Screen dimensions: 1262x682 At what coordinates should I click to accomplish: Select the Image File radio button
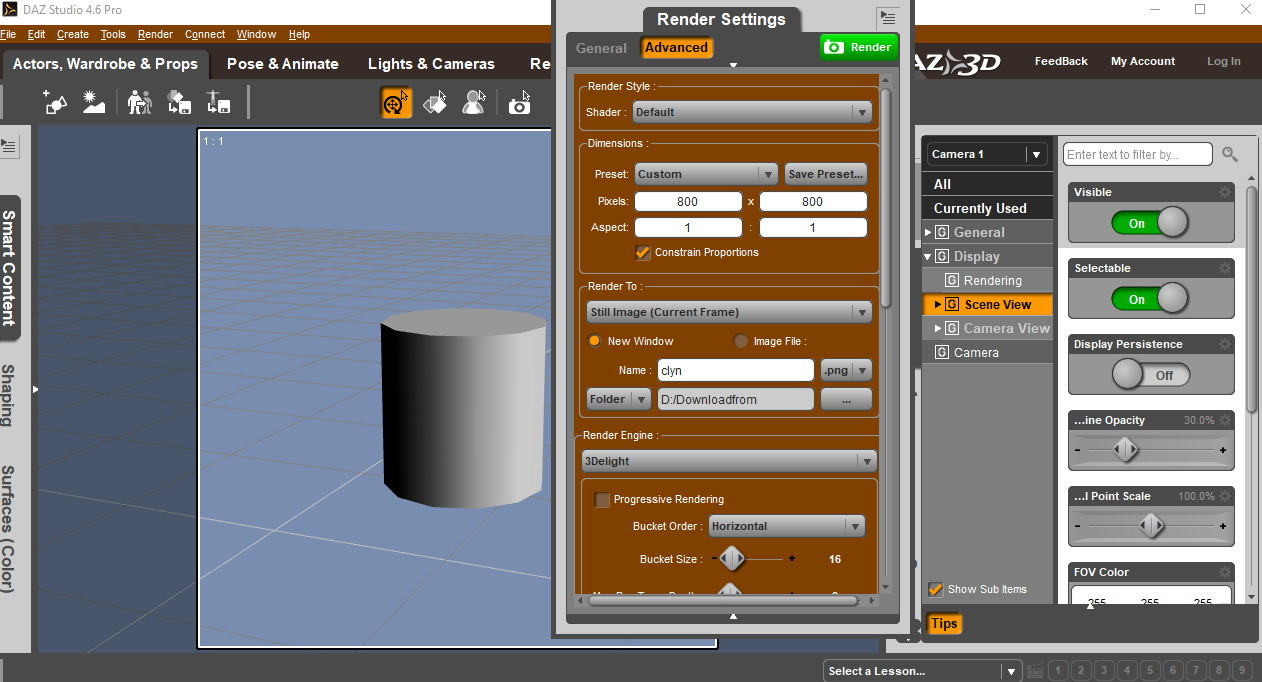point(741,341)
